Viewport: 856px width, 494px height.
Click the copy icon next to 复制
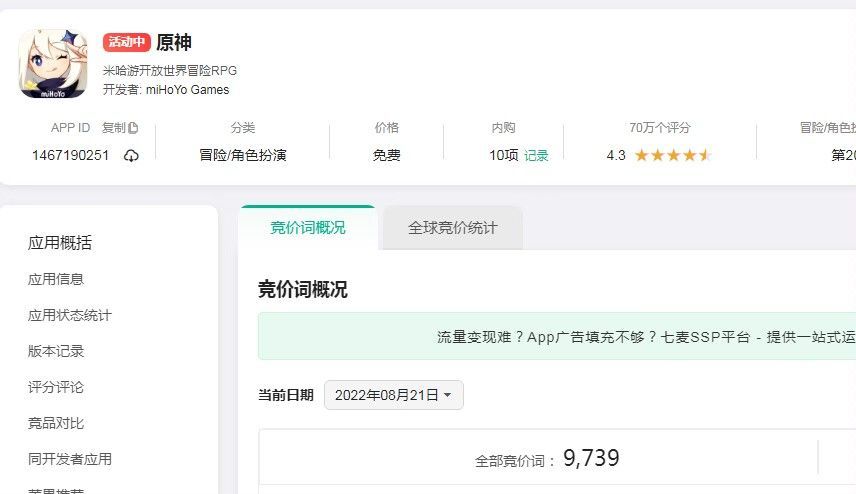pyautogui.click(x=133, y=128)
